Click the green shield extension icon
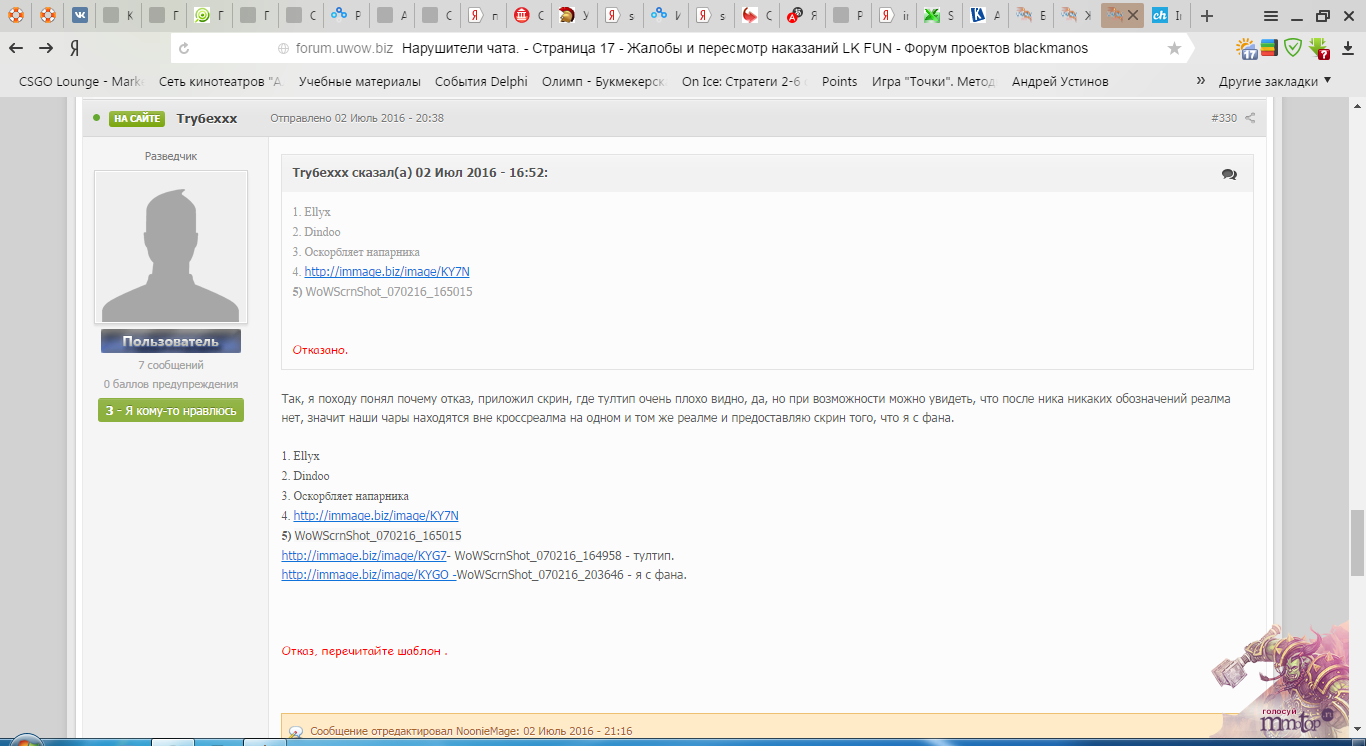Viewport: 1366px width, 746px height. coord(1293,47)
